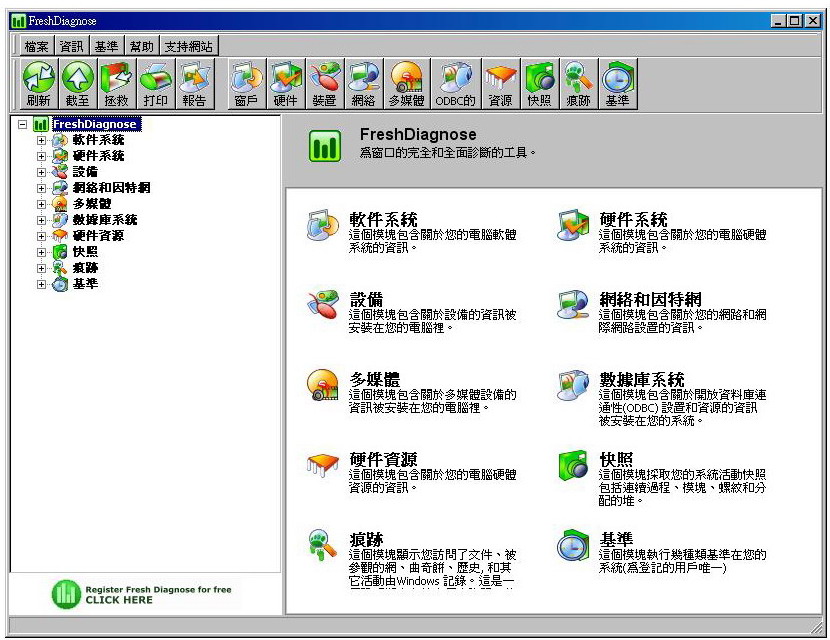Open the 硬件資源 module in main panel
This screenshot has width=830, height=640.
[383, 460]
